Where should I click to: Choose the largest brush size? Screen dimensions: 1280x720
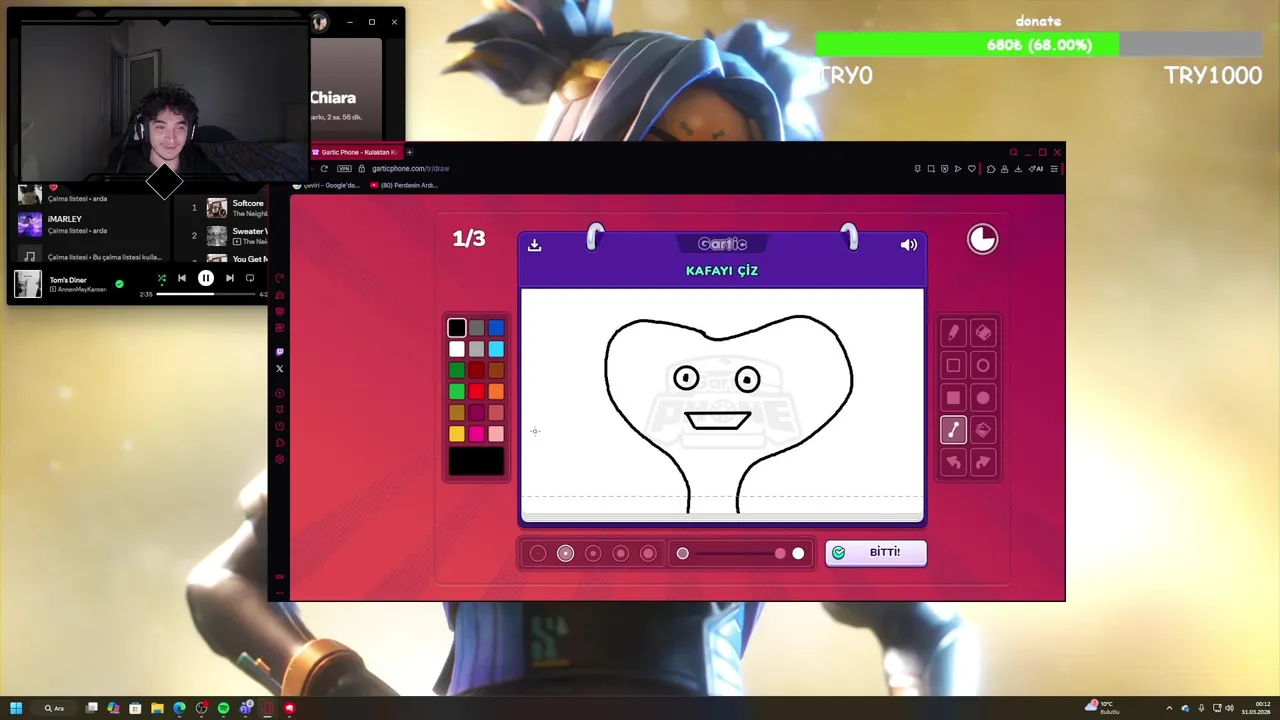(648, 553)
